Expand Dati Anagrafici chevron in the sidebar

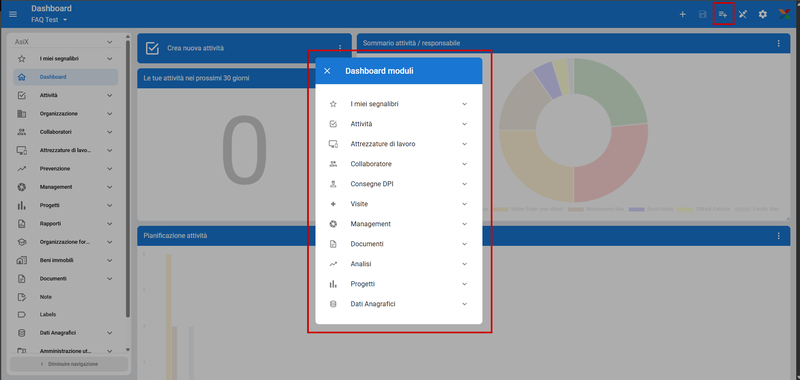click(109, 333)
